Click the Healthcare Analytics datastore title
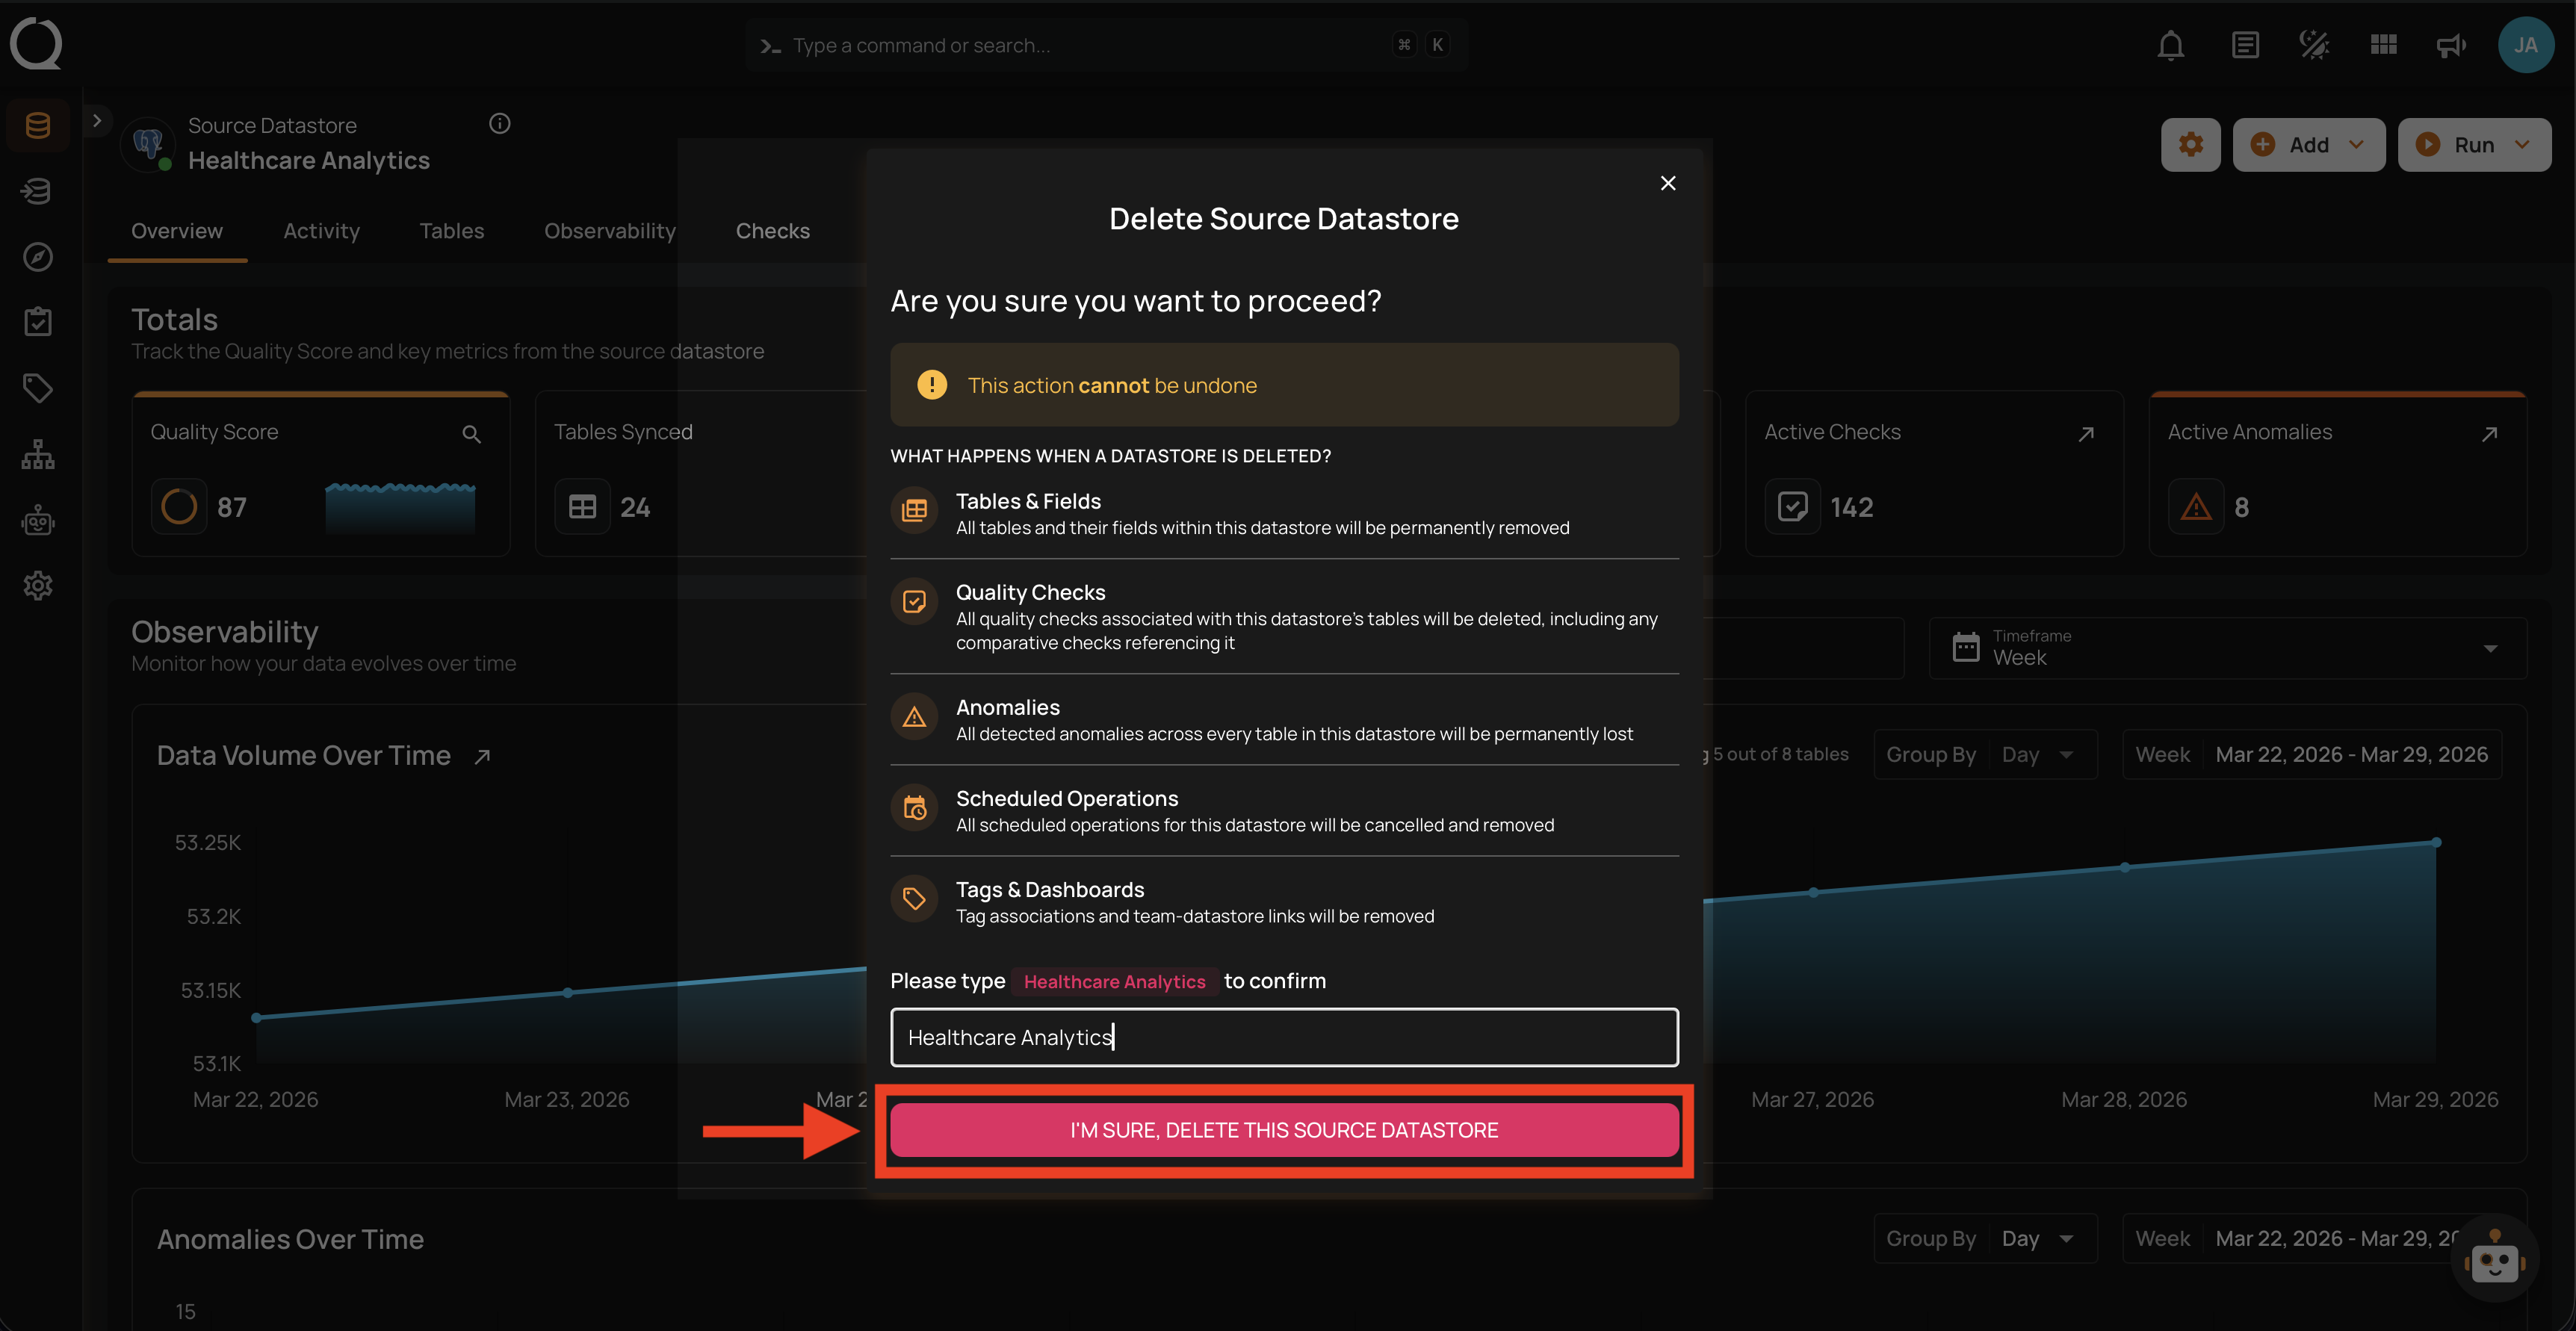The width and height of the screenshot is (2576, 1331). click(309, 161)
